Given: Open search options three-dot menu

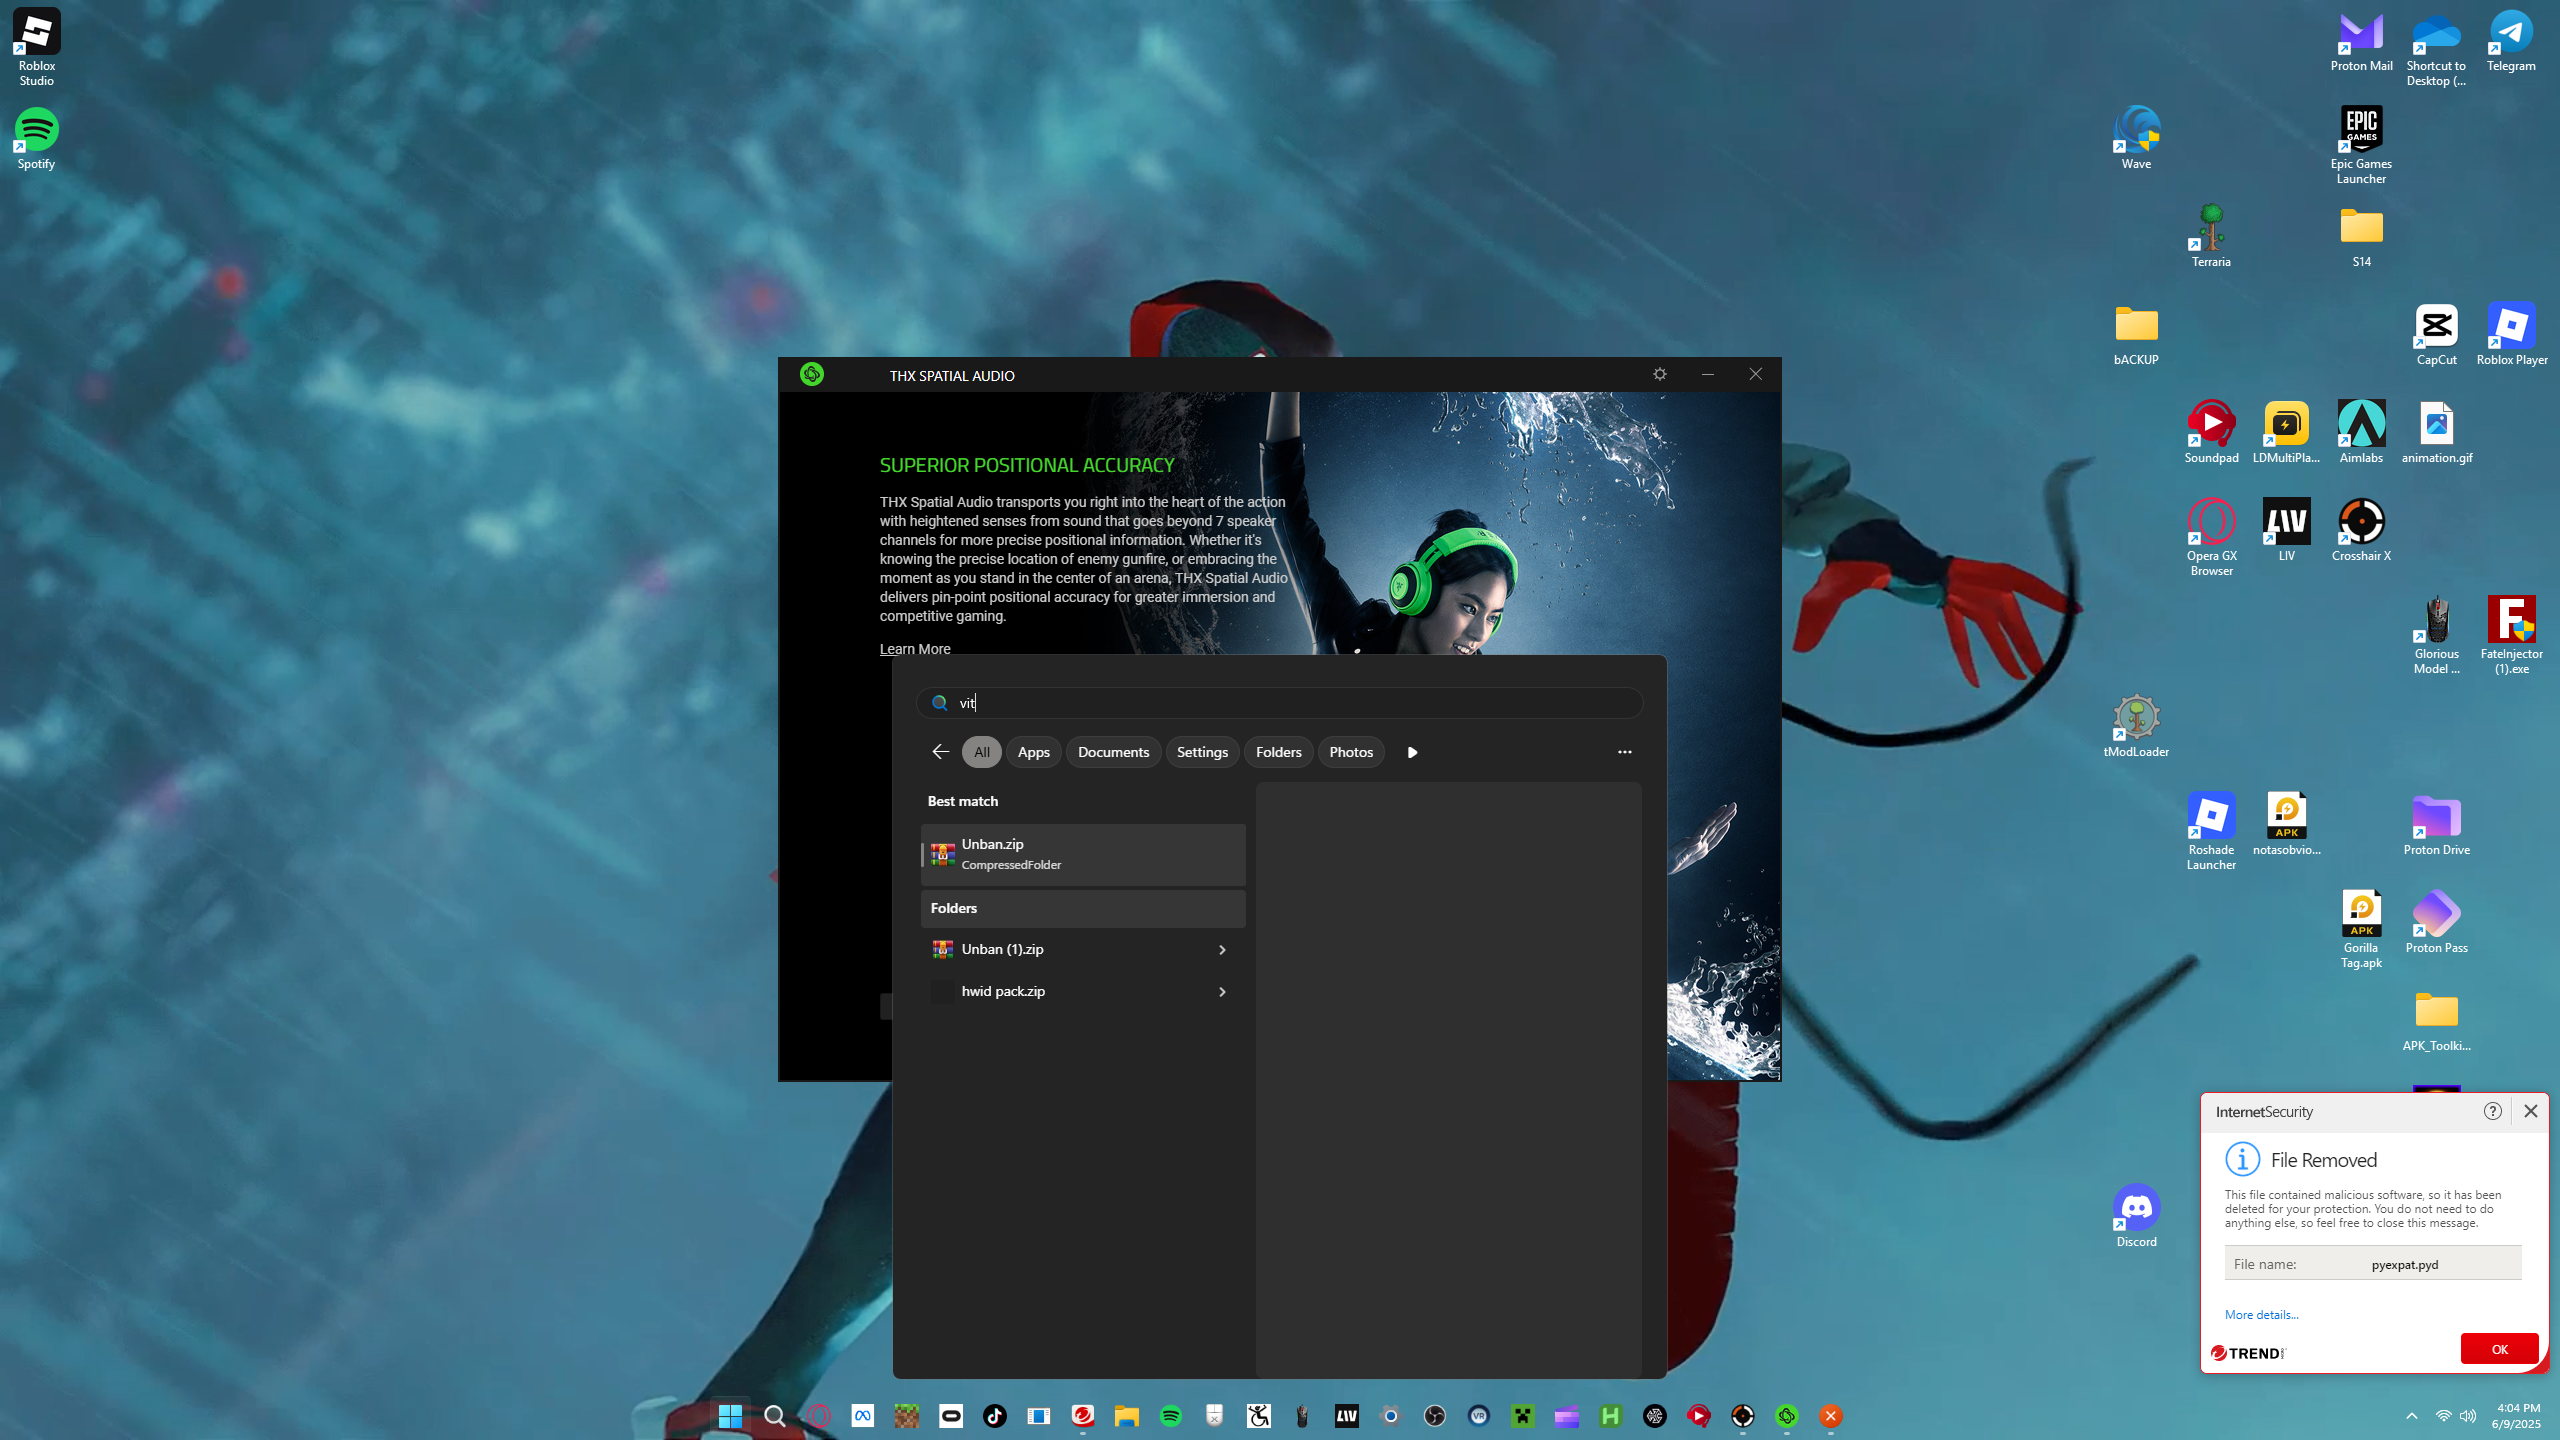Looking at the screenshot, I should (1624, 752).
